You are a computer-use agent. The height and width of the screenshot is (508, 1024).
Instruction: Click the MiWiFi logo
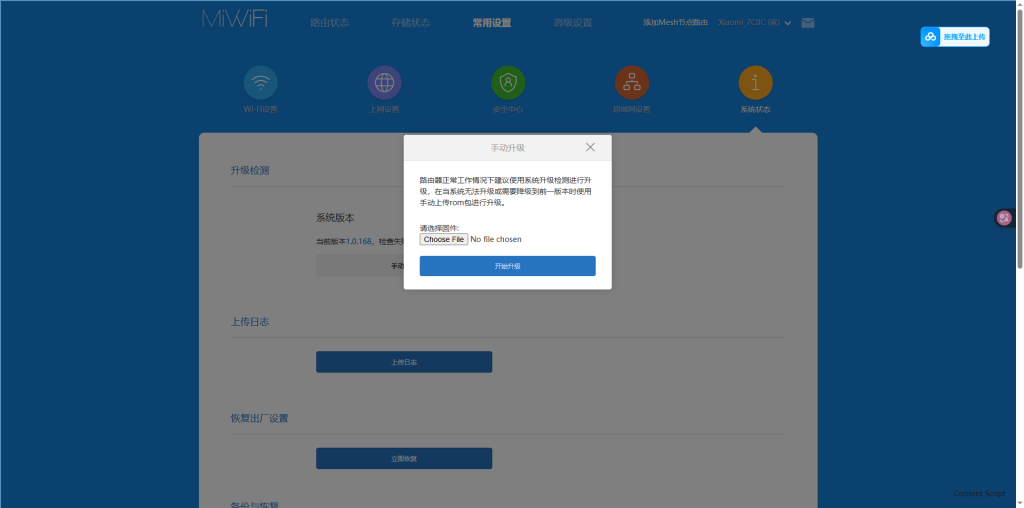click(235, 19)
